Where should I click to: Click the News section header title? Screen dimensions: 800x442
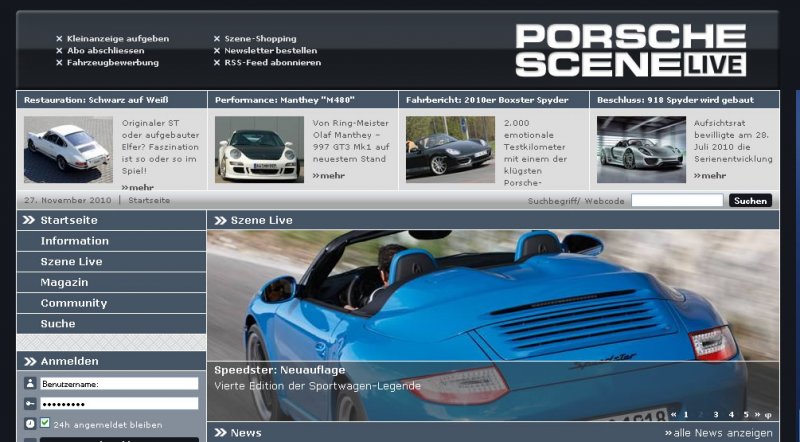click(x=246, y=433)
